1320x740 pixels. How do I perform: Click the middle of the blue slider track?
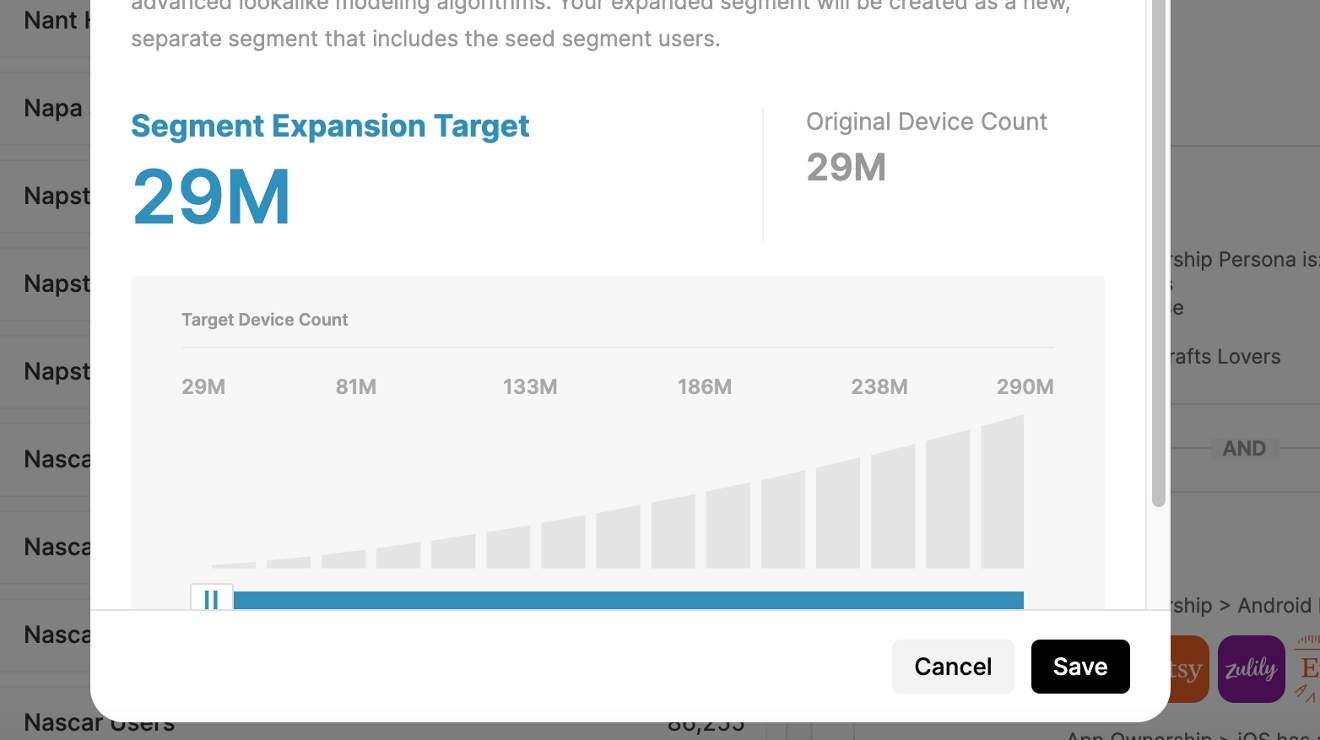(x=628, y=600)
